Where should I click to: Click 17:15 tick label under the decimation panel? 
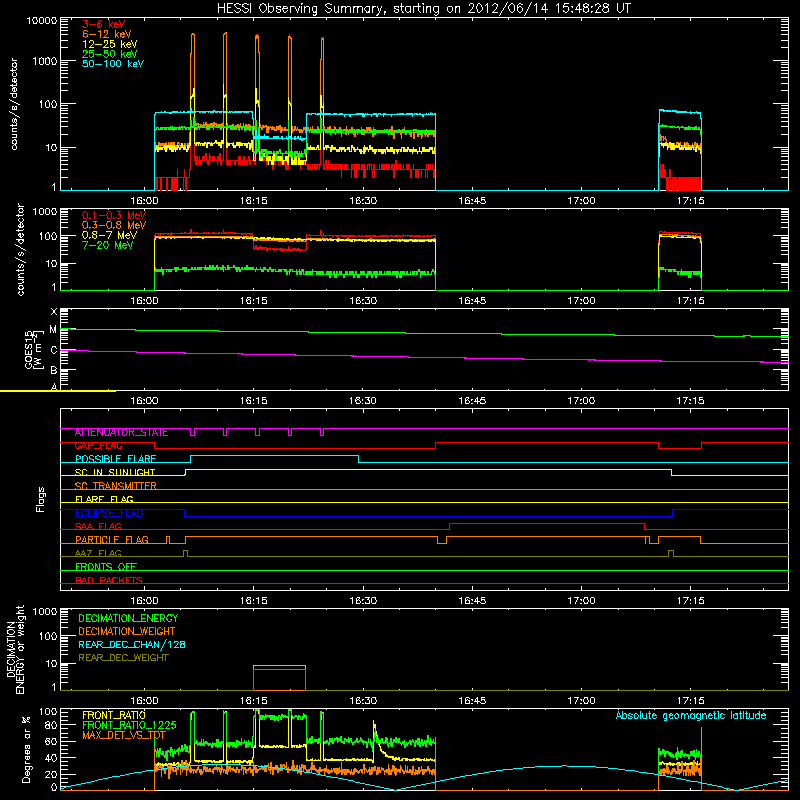point(690,701)
